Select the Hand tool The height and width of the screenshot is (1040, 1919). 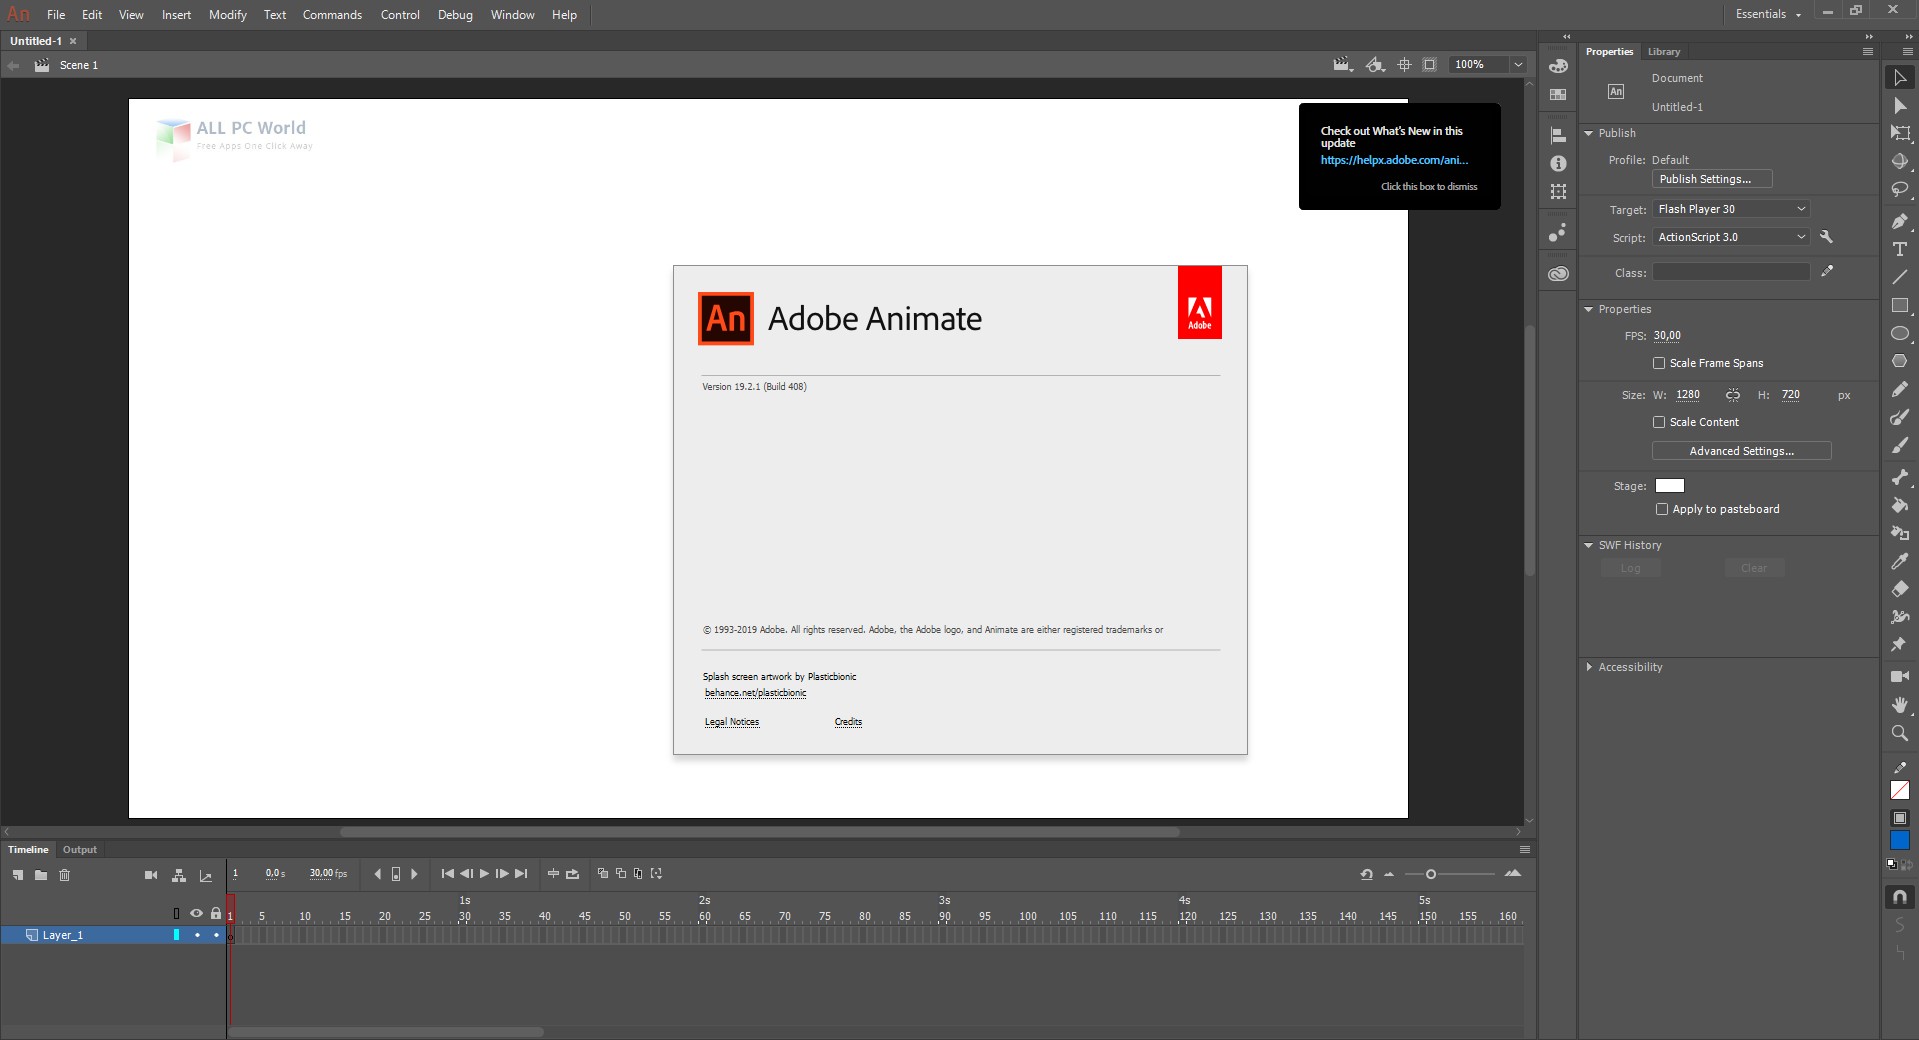tap(1899, 706)
